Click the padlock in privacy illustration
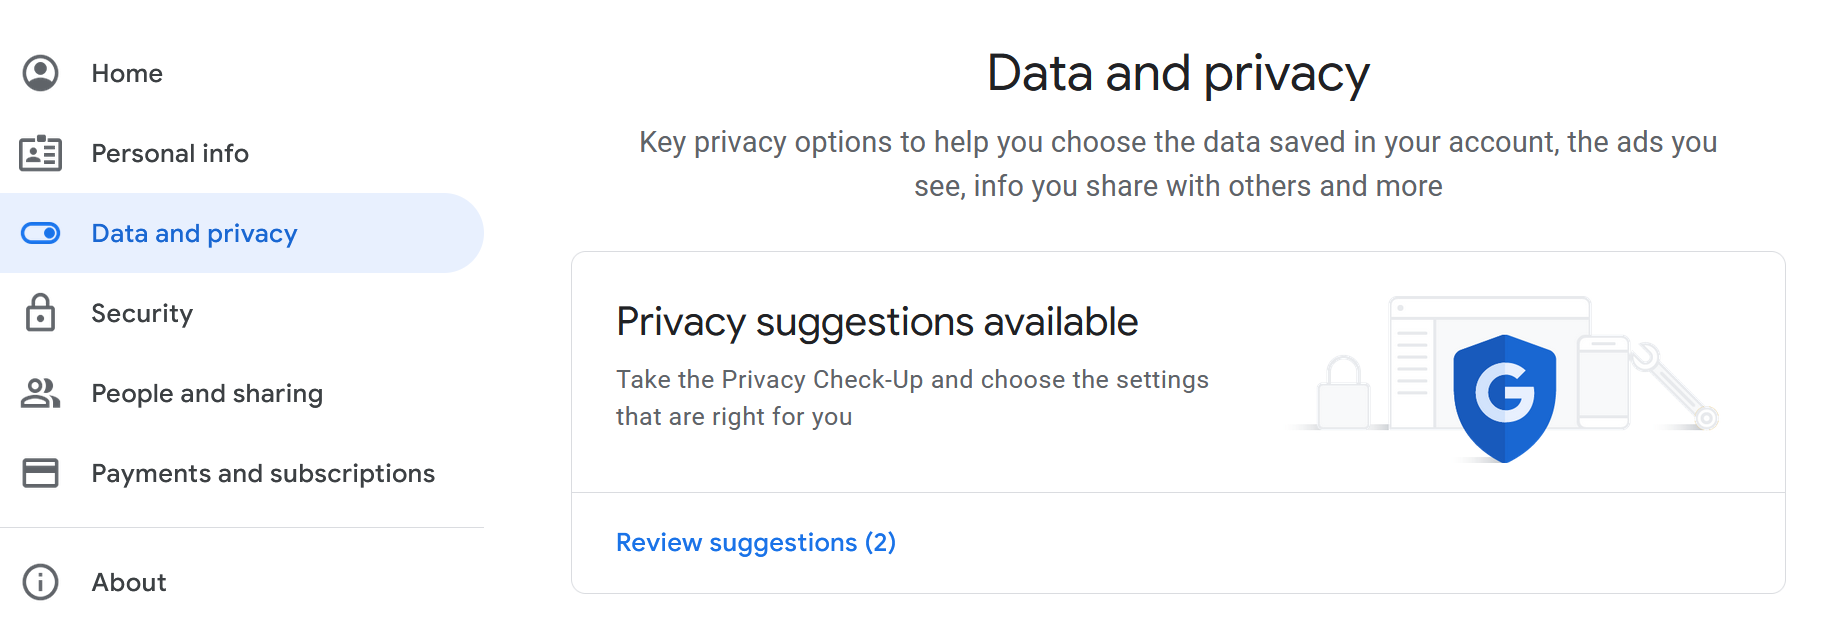The width and height of the screenshot is (1836, 637). tap(1343, 394)
